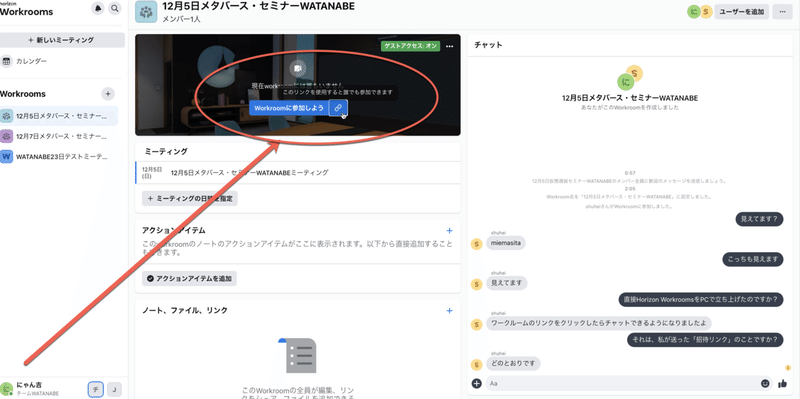Click message それは、私が送った「招待リンク」のことですか？
The image size is (800, 399).
click(x=705, y=340)
